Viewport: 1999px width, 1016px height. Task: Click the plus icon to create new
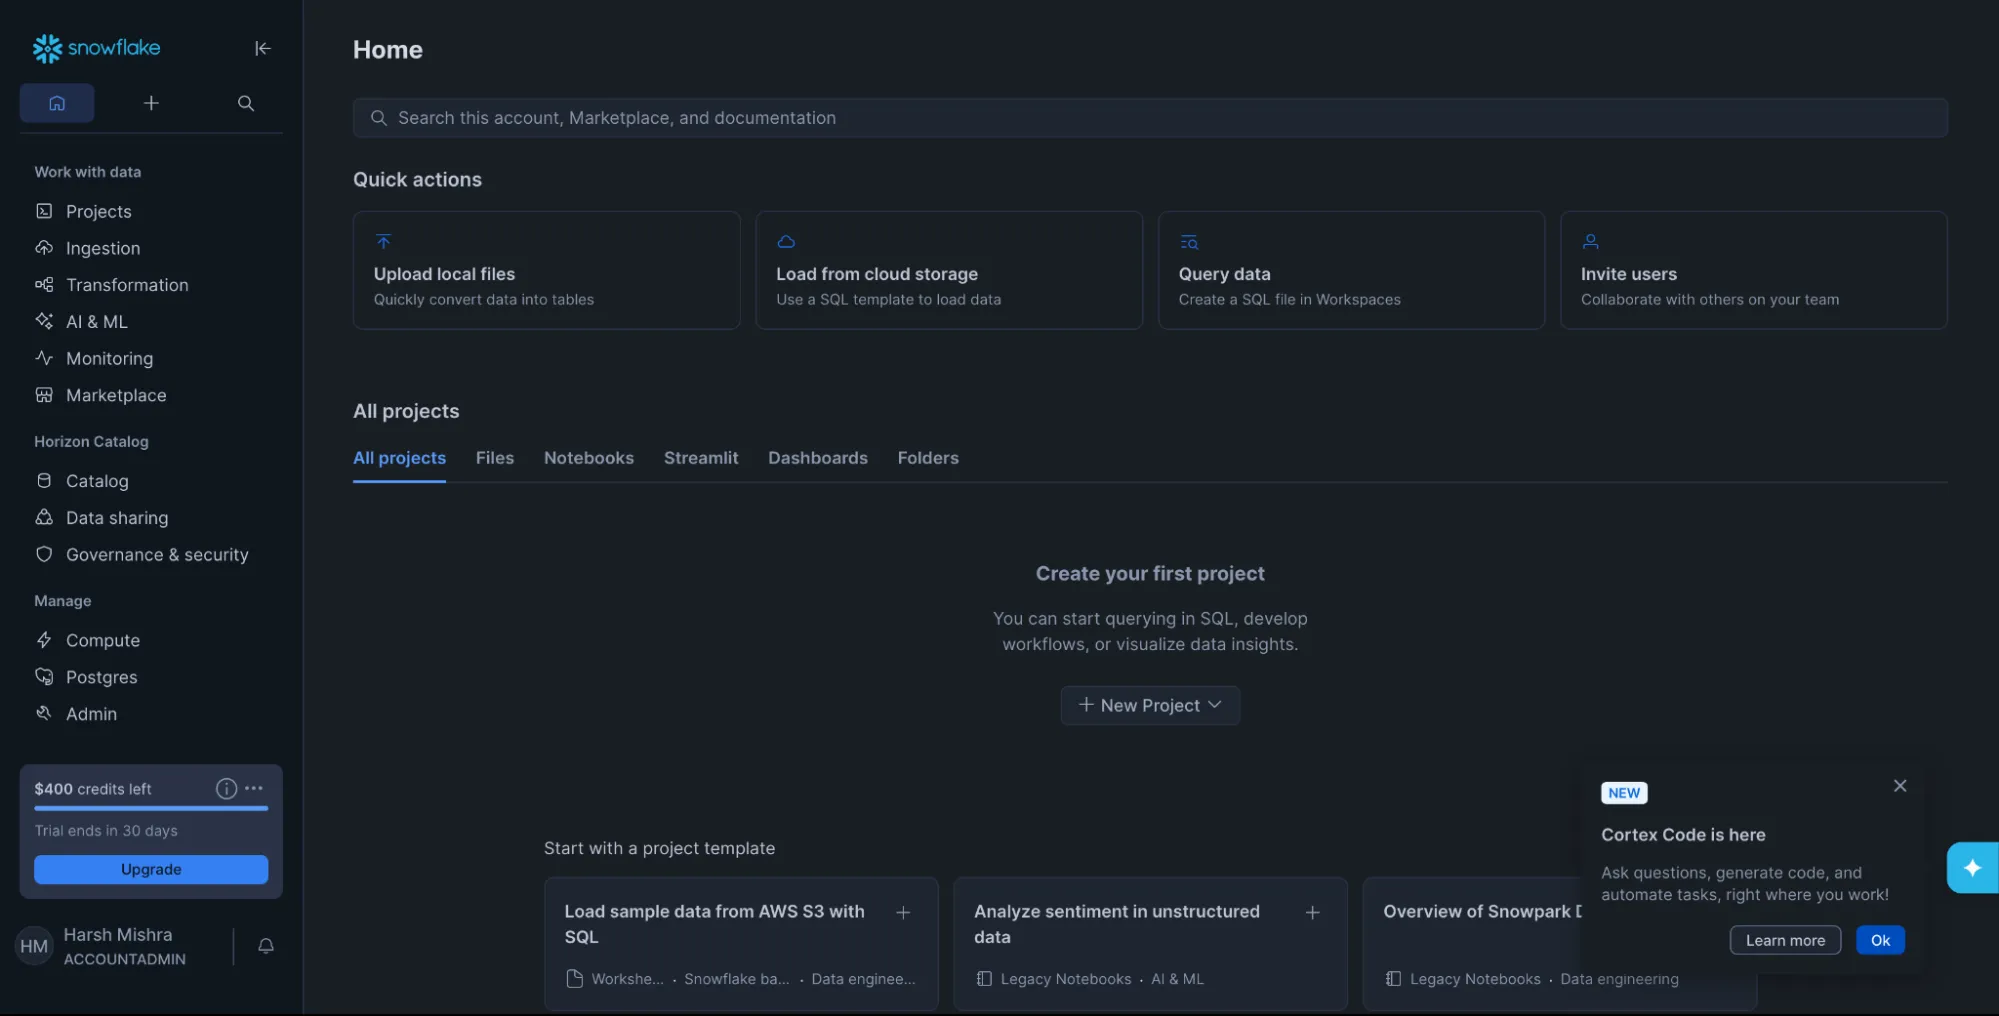(151, 103)
